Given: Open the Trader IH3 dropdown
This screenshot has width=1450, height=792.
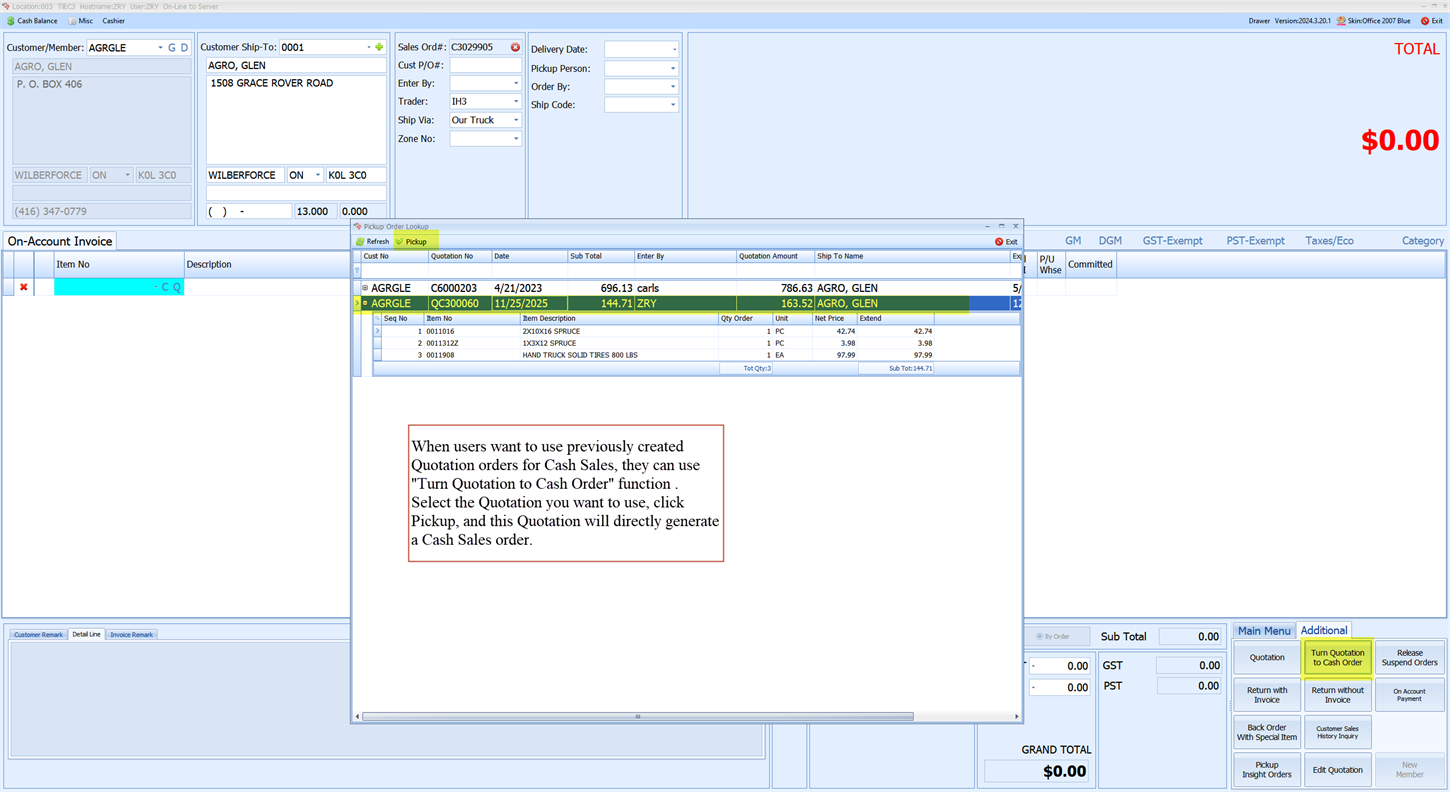Looking at the screenshot, I should [x=516, y=101].
